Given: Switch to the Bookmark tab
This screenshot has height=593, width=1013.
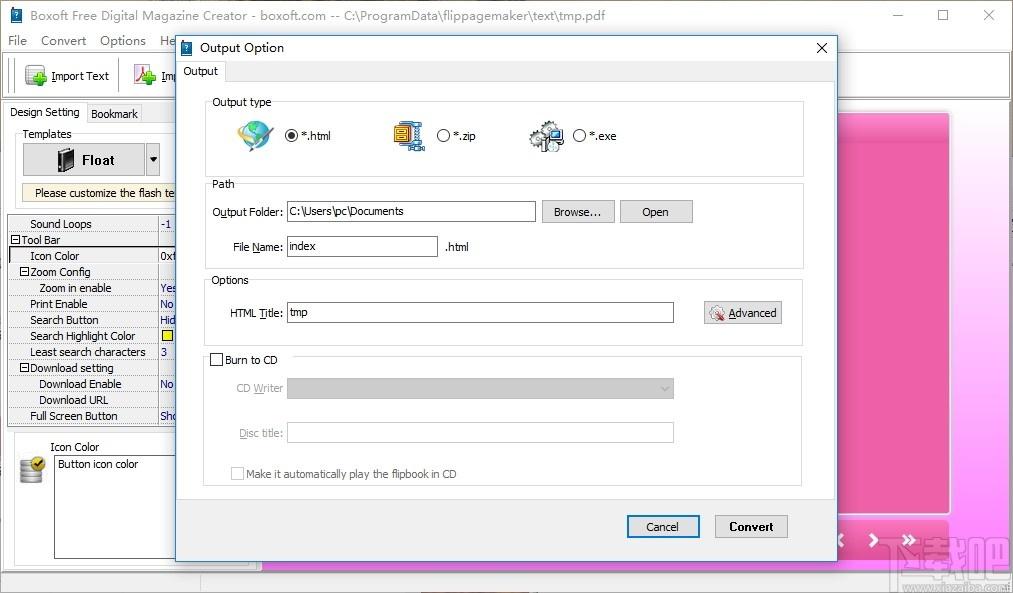Looking at the screenshot, I should pyautogui.click(x=114, y=114).
